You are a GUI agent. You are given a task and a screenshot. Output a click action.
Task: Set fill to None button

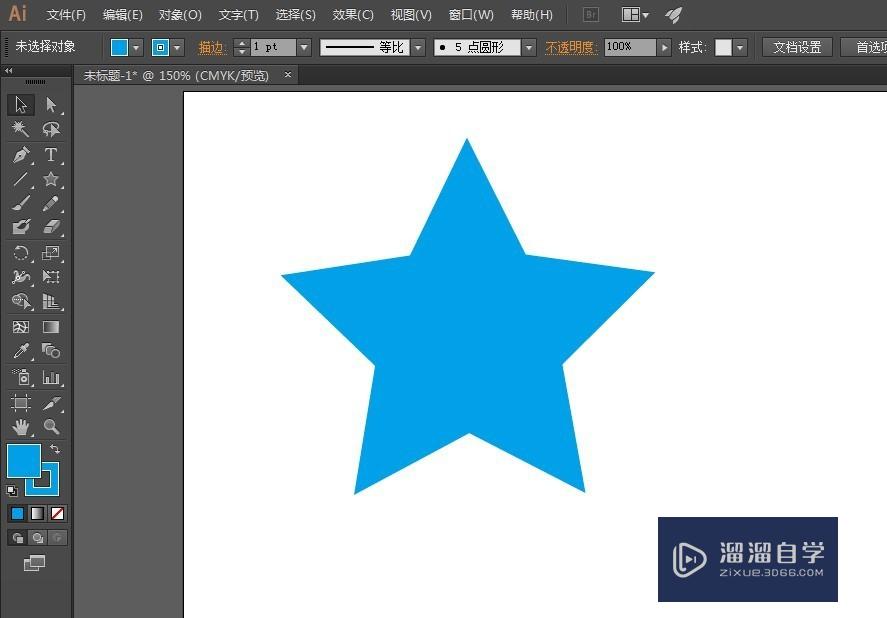click(57, 514)
